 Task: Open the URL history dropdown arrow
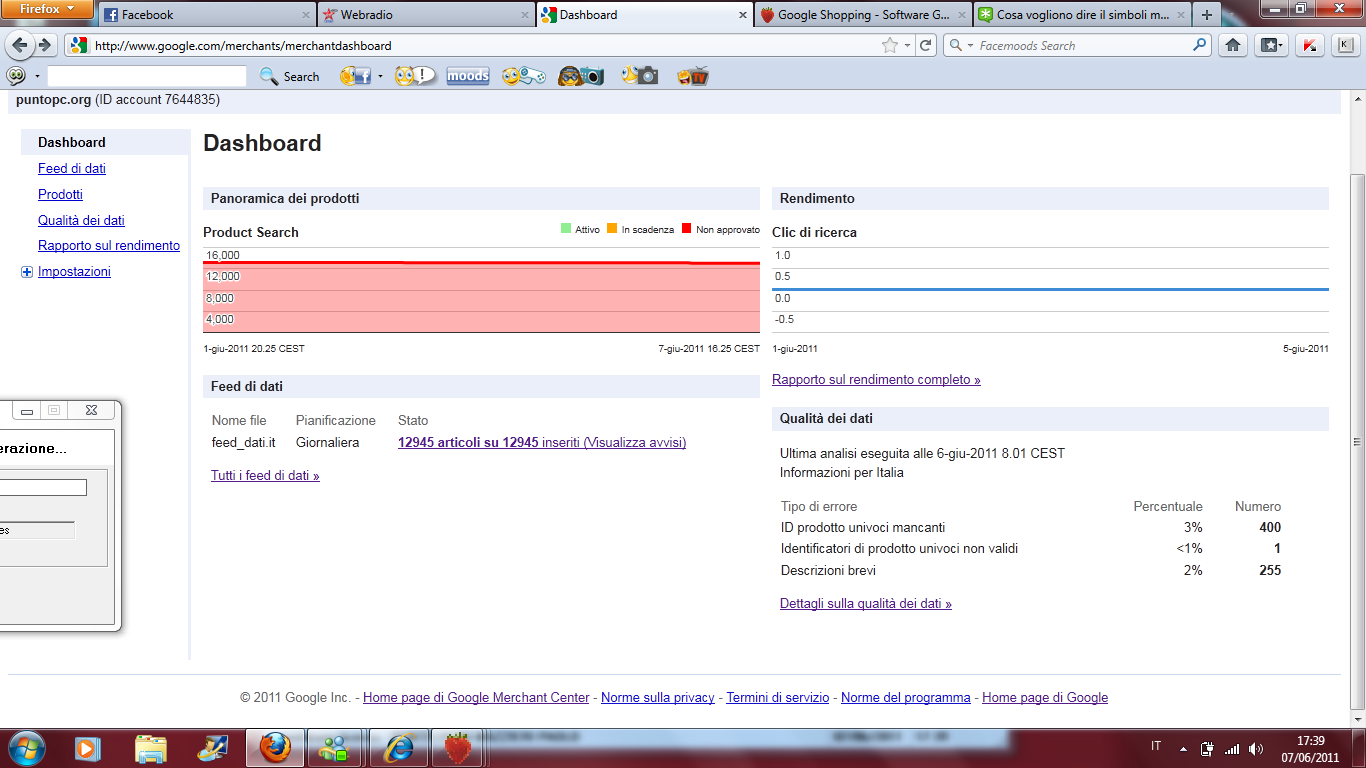907,45
